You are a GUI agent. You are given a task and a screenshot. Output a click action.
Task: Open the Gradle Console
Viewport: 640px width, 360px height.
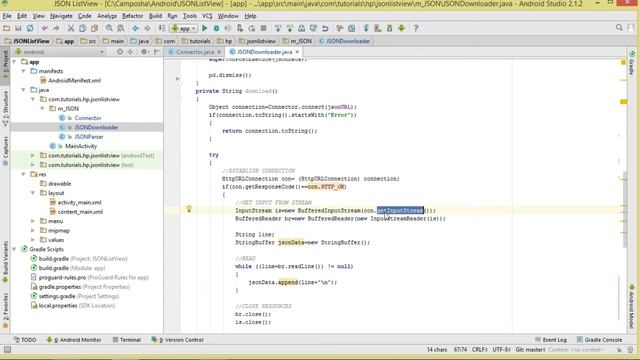click(x=600, y=340)
